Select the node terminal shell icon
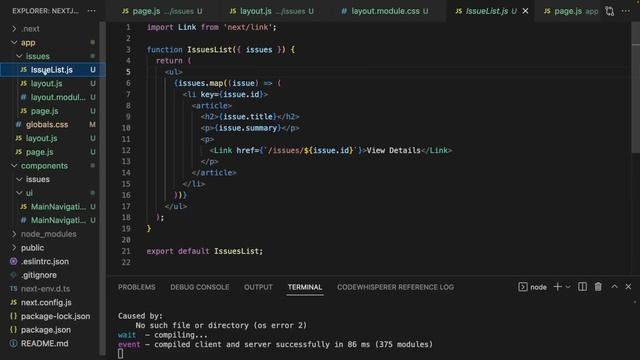Screen dimensions: 640x360 tap(522, 287)
